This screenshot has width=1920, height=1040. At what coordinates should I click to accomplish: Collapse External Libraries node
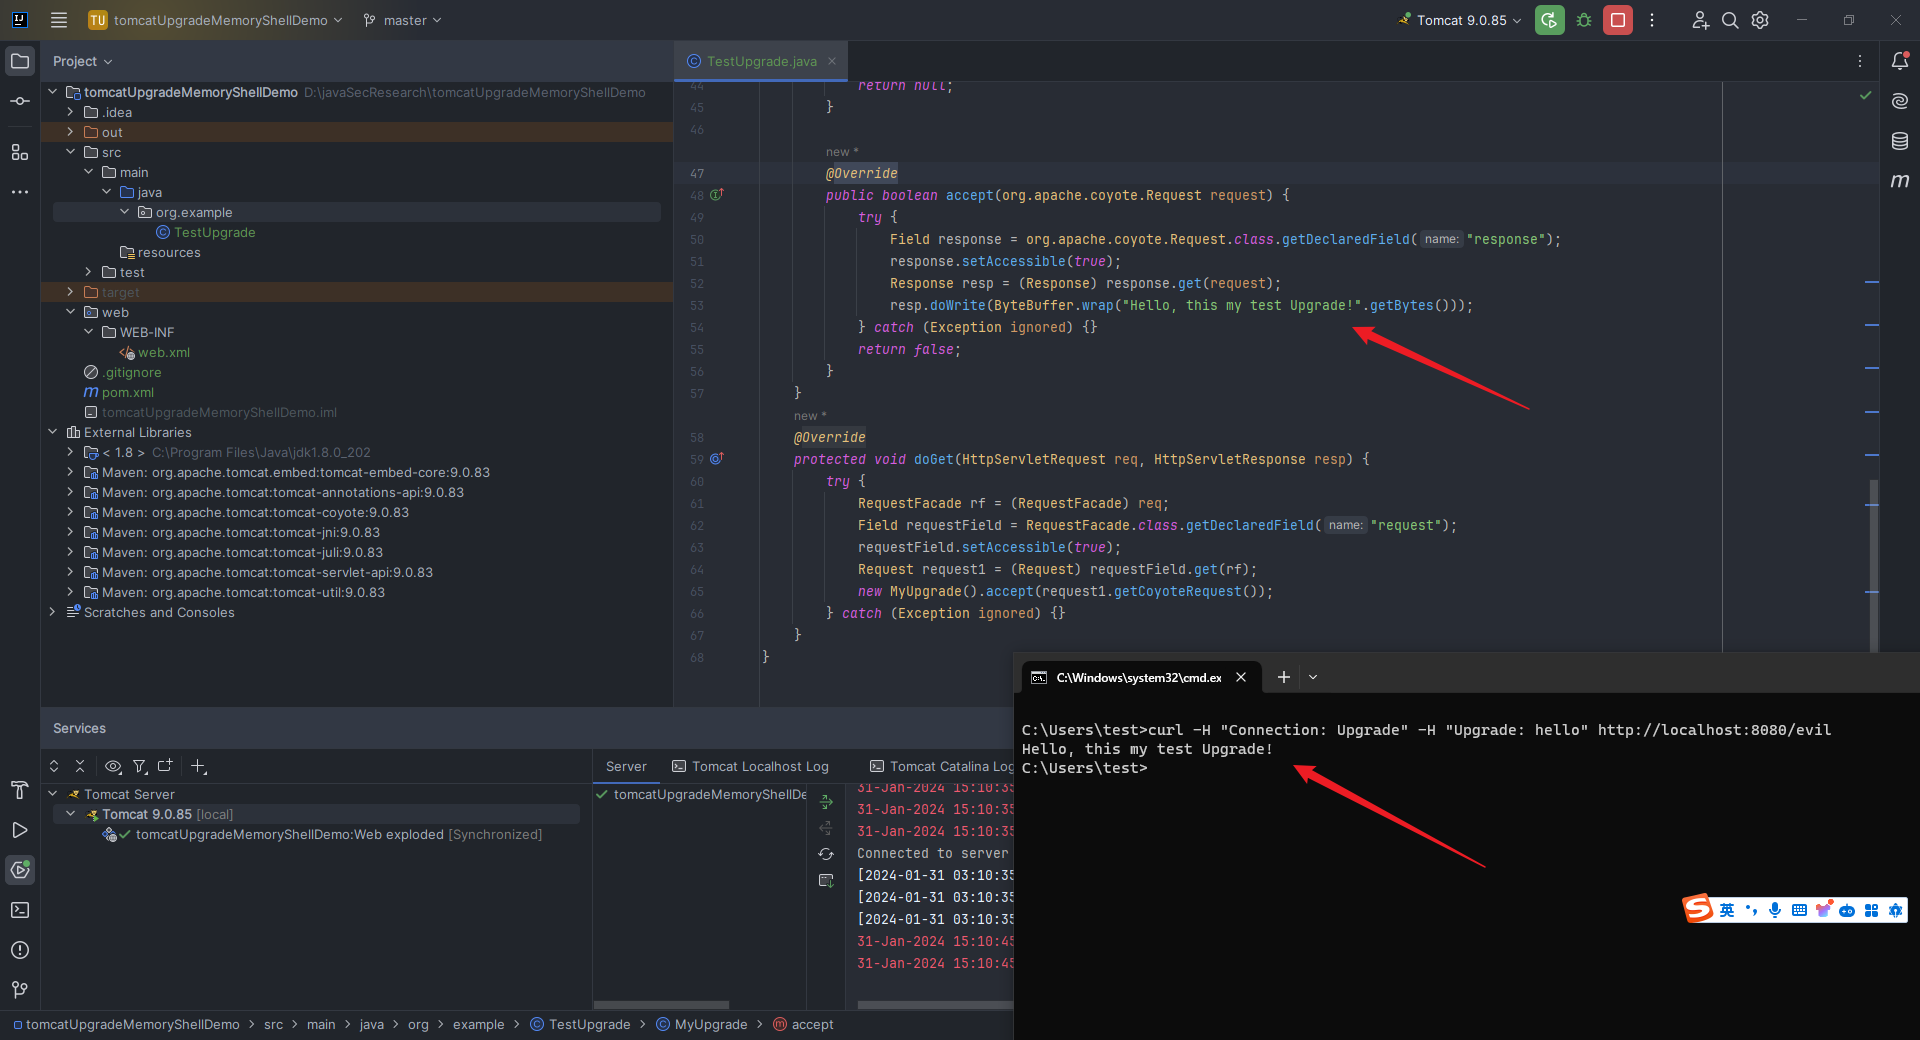52,432
